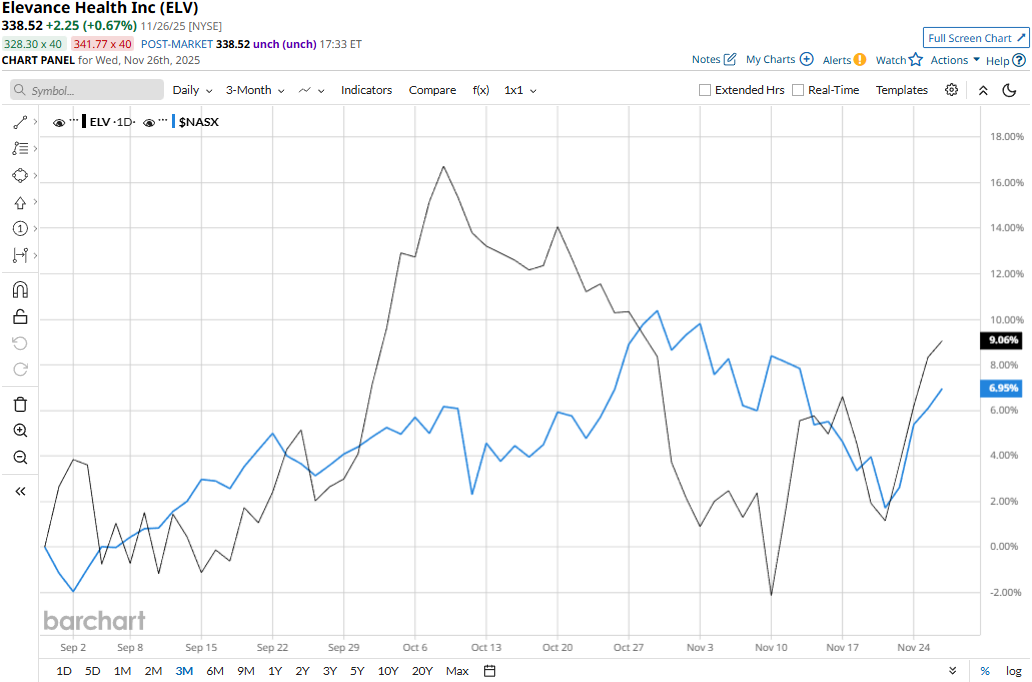This screenshot has width=1032, height=682.
Task: Zoom in with the magnifier plus icon
Action: tap(20, 431)
